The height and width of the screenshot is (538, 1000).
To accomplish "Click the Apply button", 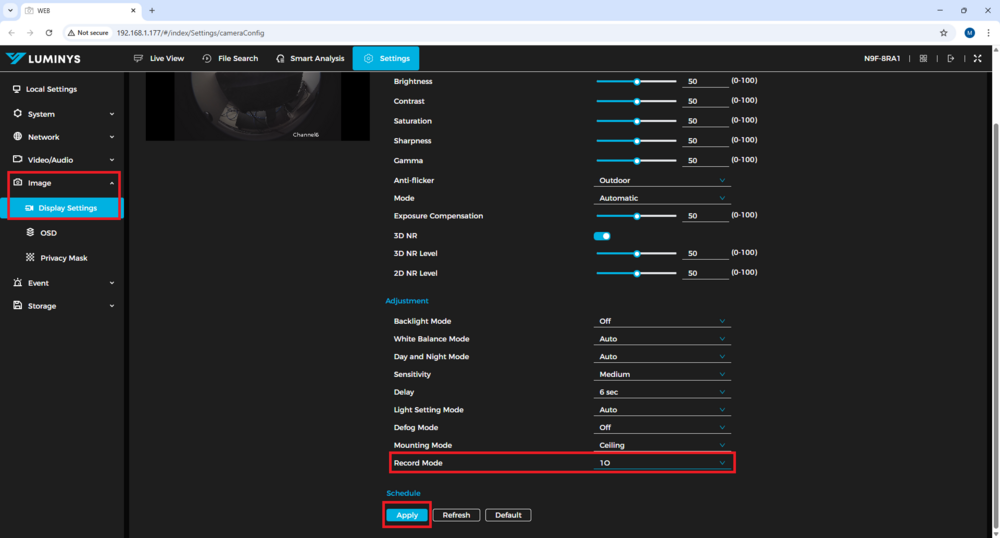I will (x=407, y=515).
